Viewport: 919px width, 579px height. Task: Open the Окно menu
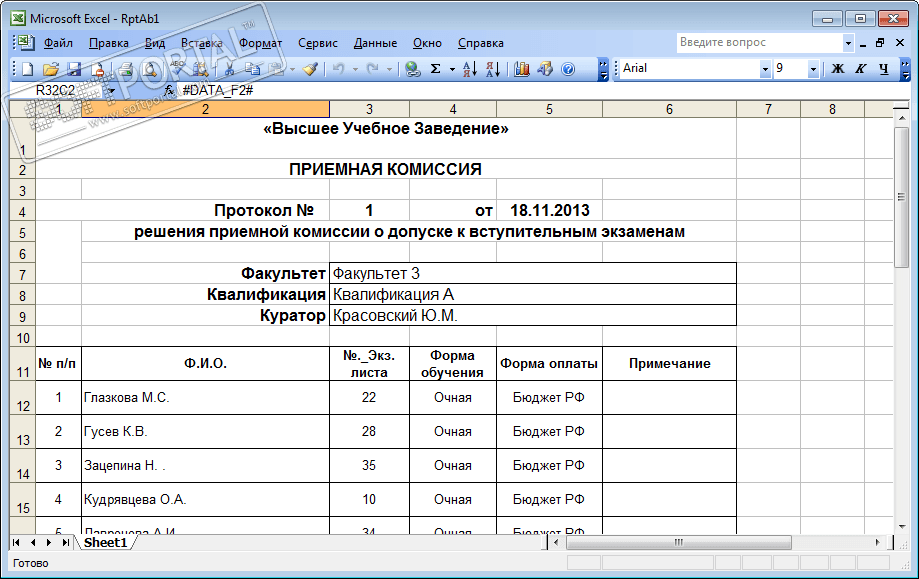tap(427, 43)
